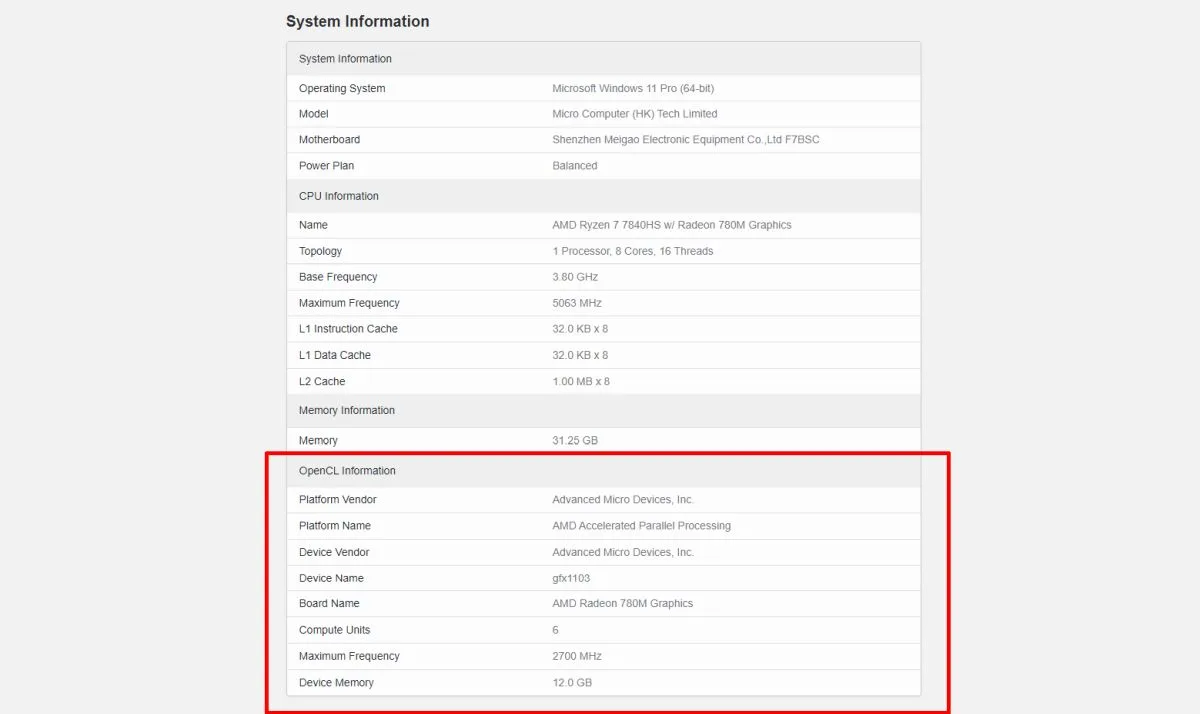Image resolution: width=1200 pixels, height=714 pixels.
Task: Click the System Information page heading
Action: 357,21
